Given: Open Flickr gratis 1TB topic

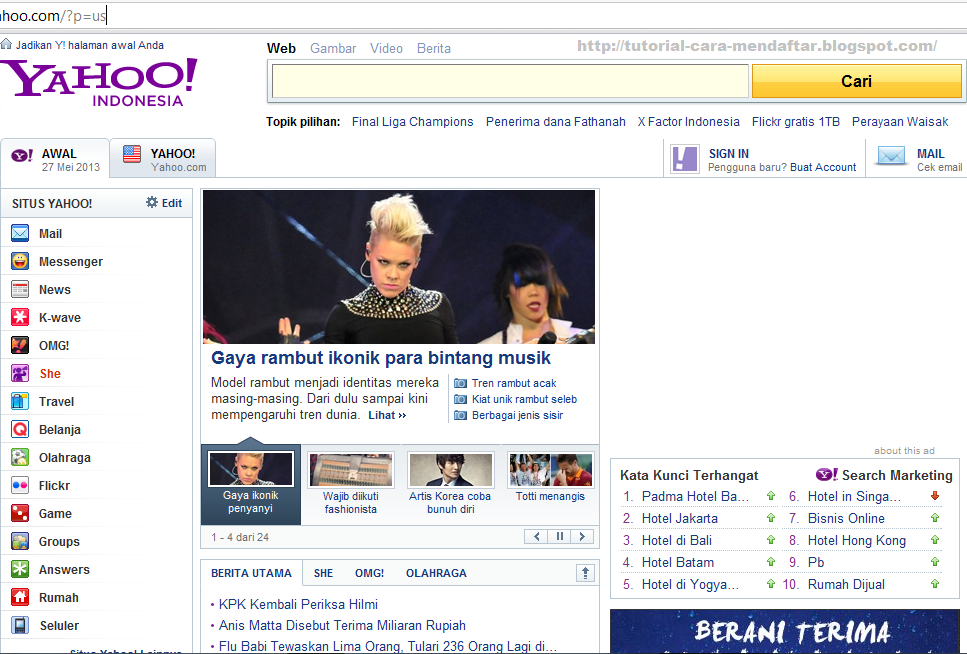Looking at the screenshot, I should [x=796, y=122].
